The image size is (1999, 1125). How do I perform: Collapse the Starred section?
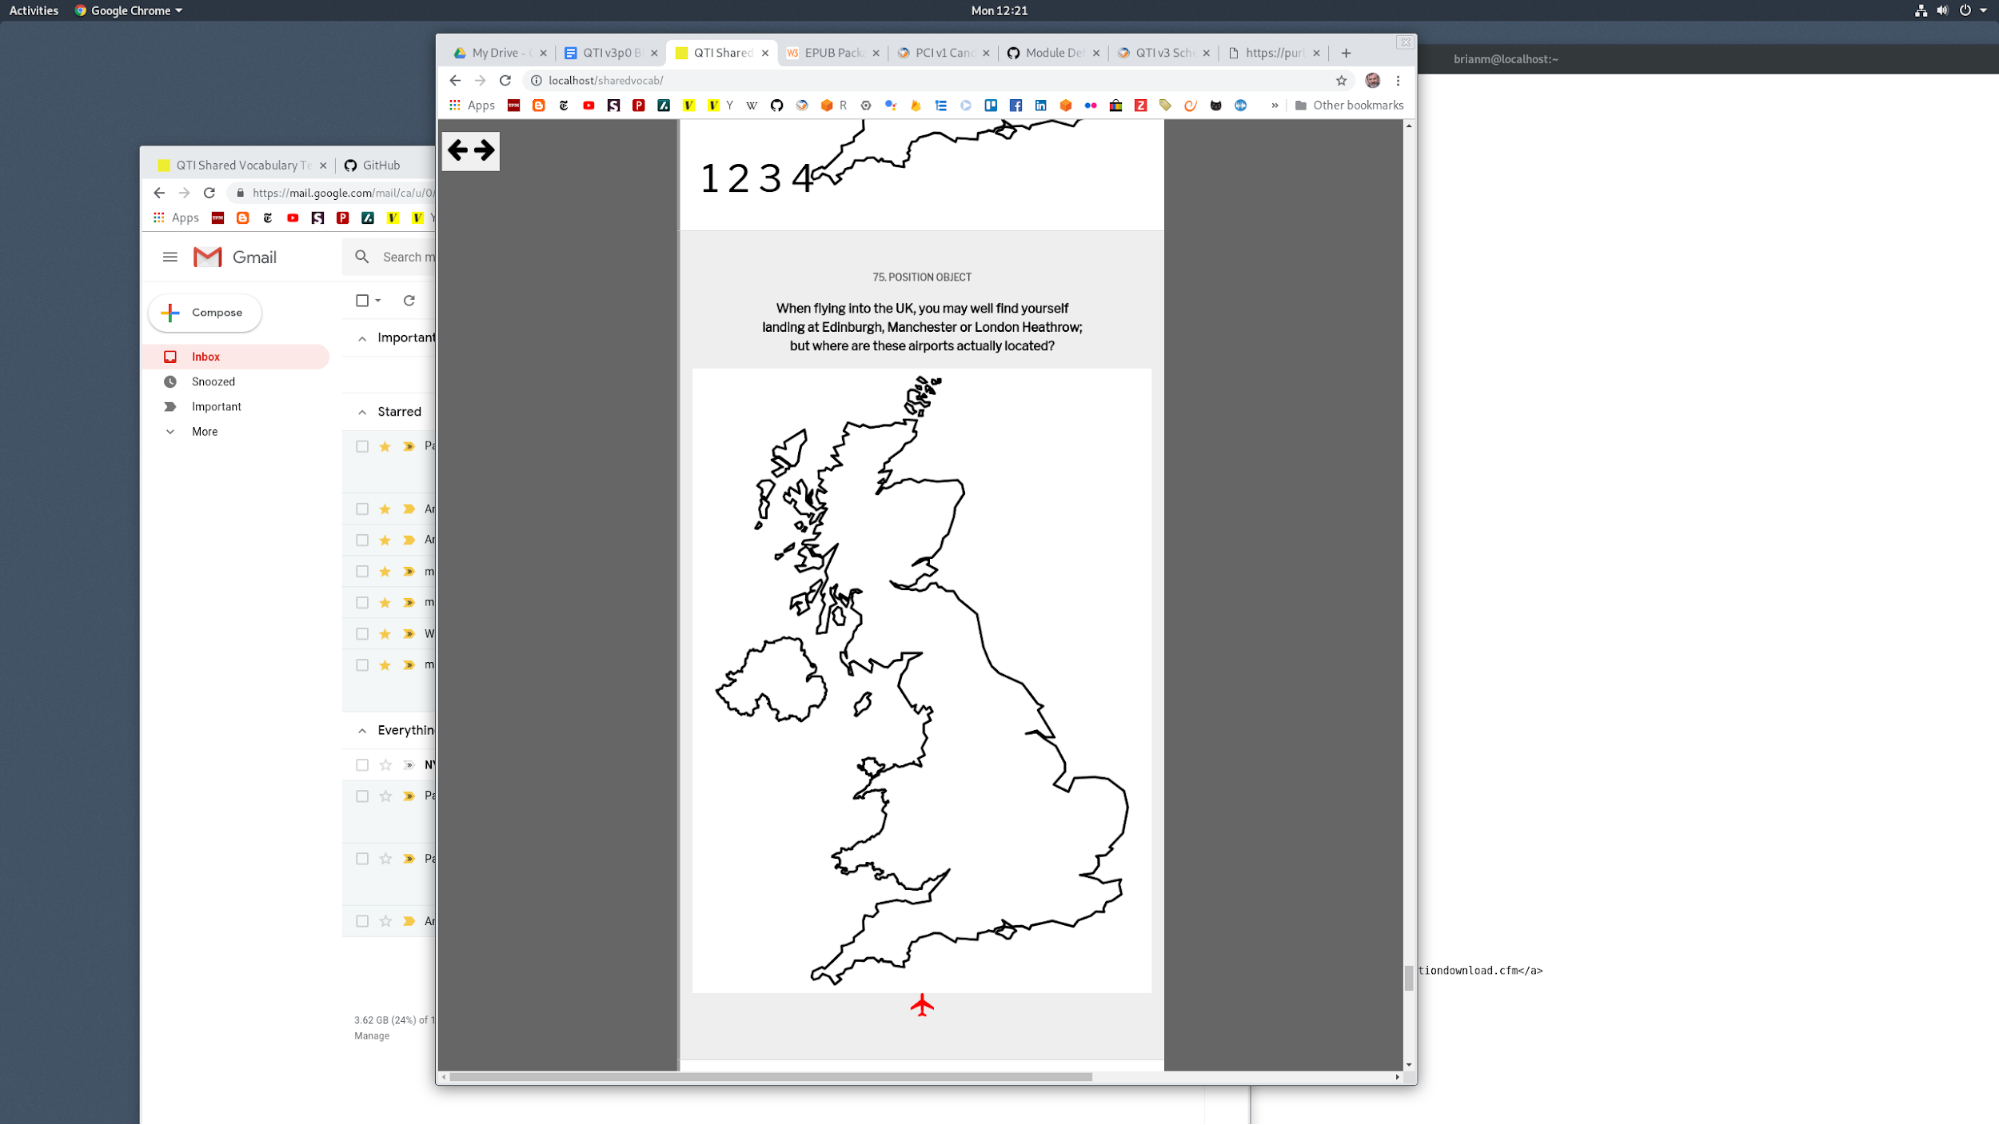[362, 412]
